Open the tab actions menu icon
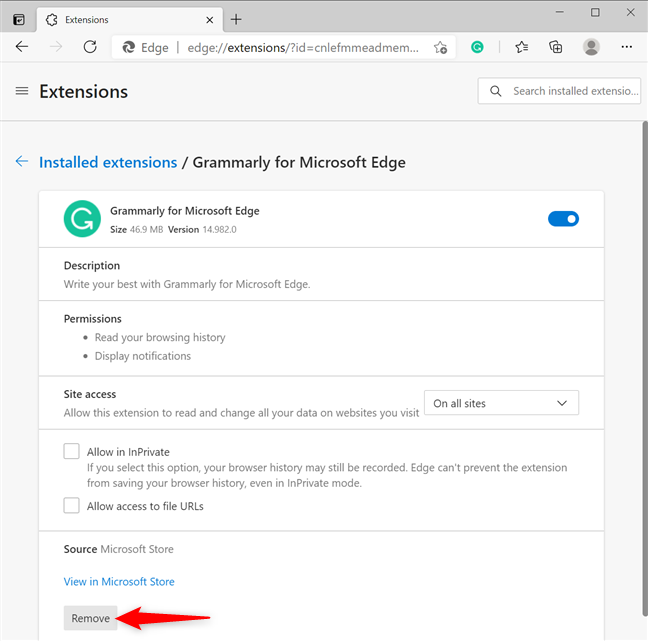This screenshot has height=641, width=648. tap(19, 19)
